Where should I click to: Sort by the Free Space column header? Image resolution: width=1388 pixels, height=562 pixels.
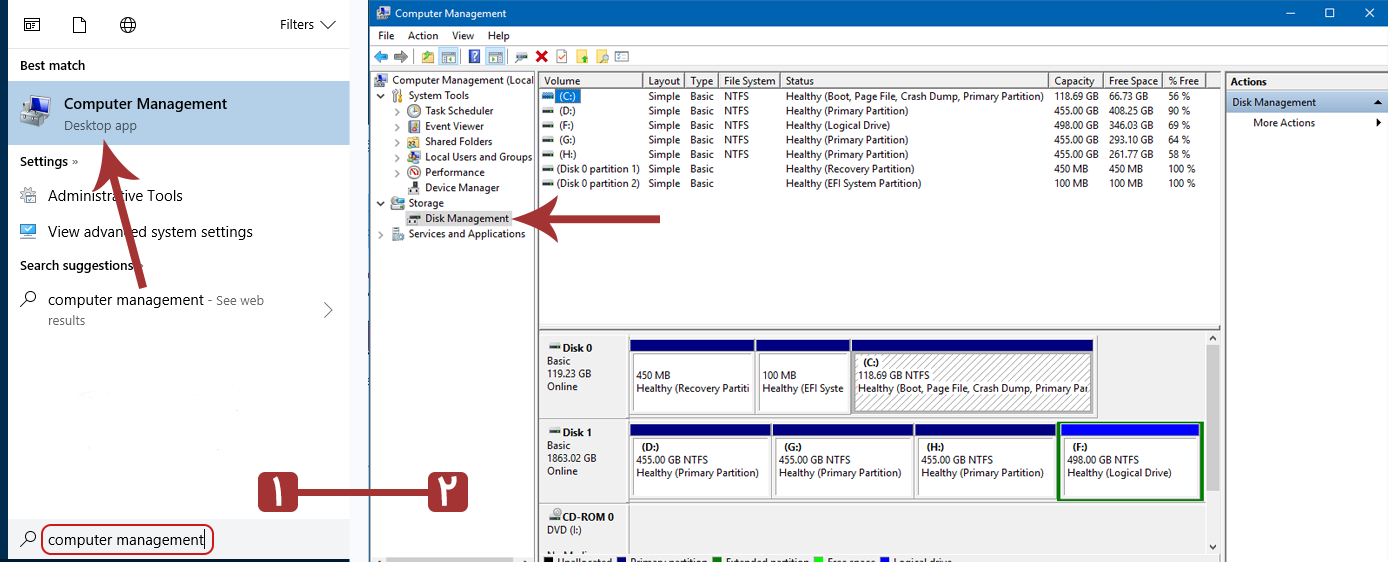tap(1133, 81)
